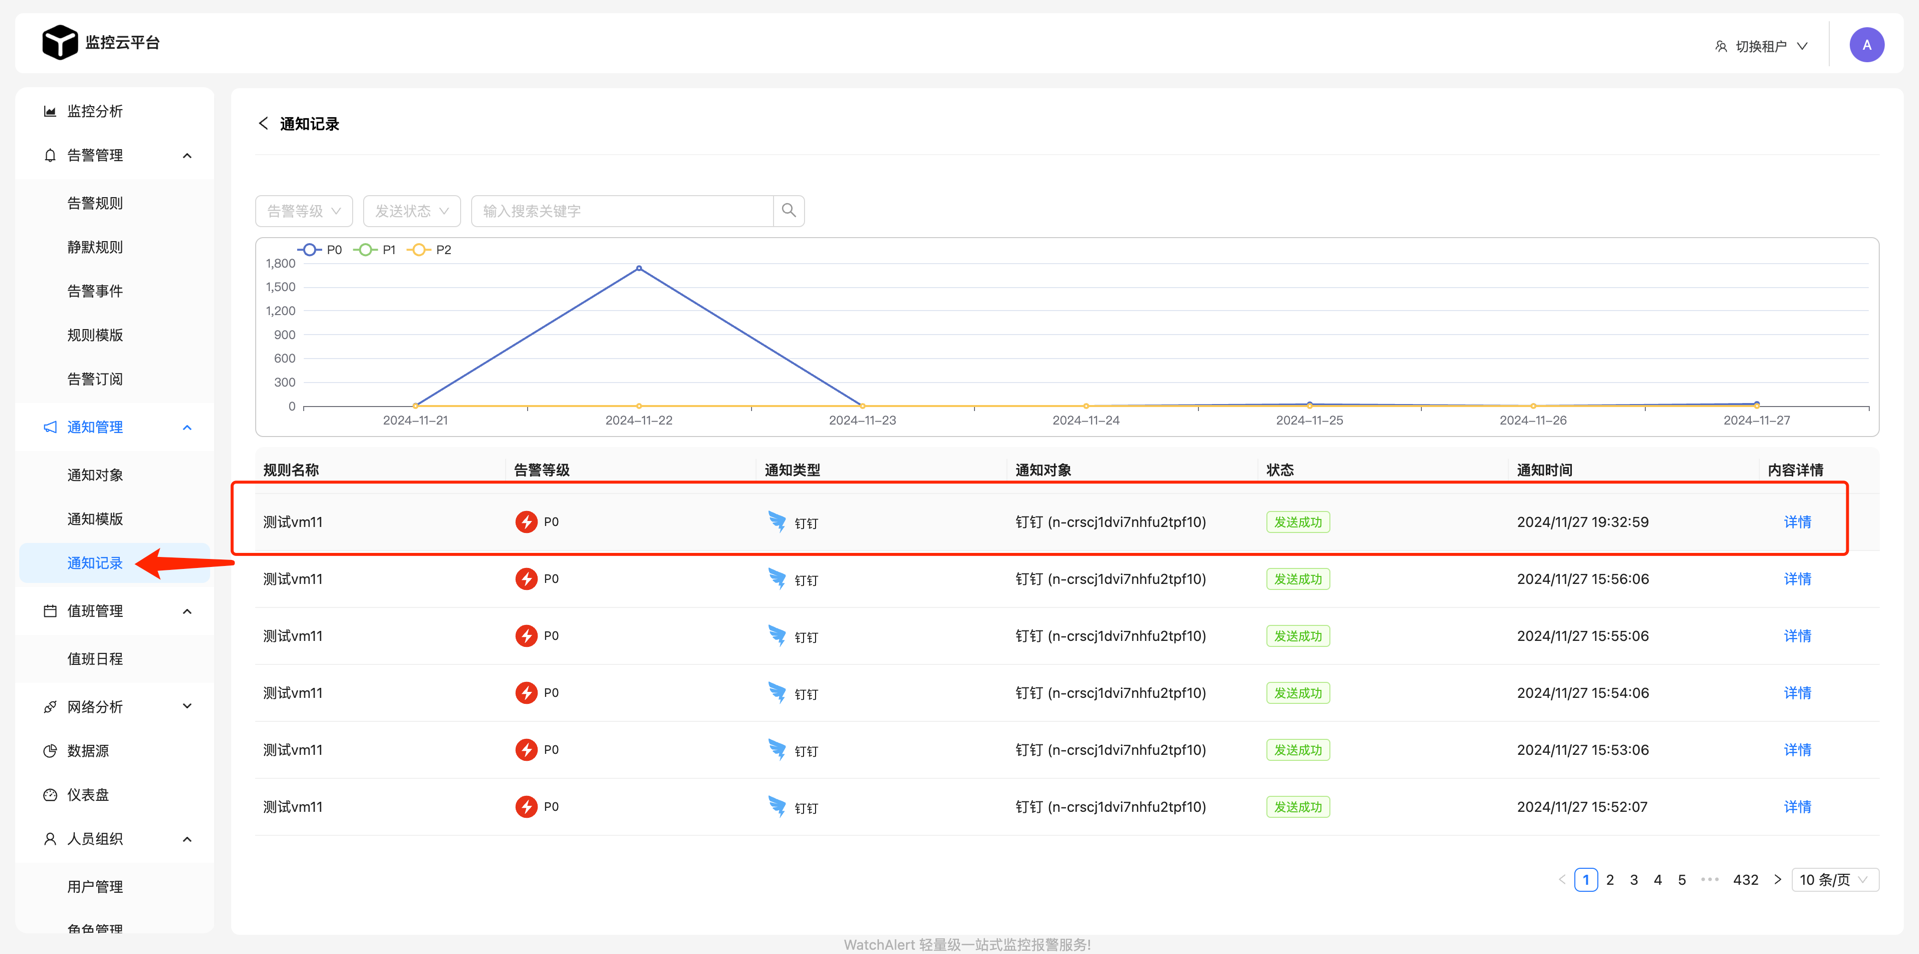
Task: Click the chart peak point on 2024-11-22
Action: pyautogui.click(x=639, y=268)
